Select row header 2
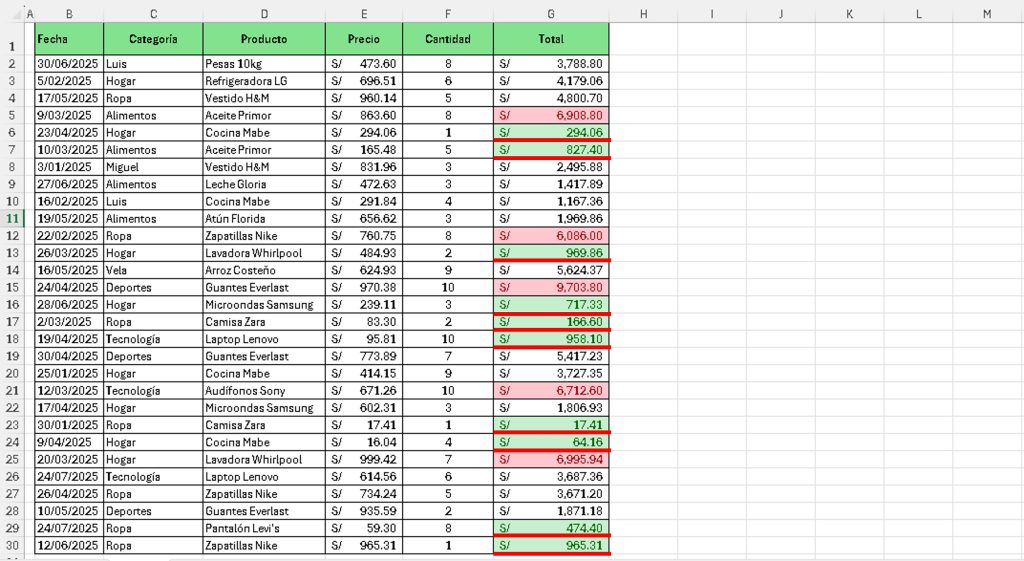The image size is (1024, 561). pos(12,64)
